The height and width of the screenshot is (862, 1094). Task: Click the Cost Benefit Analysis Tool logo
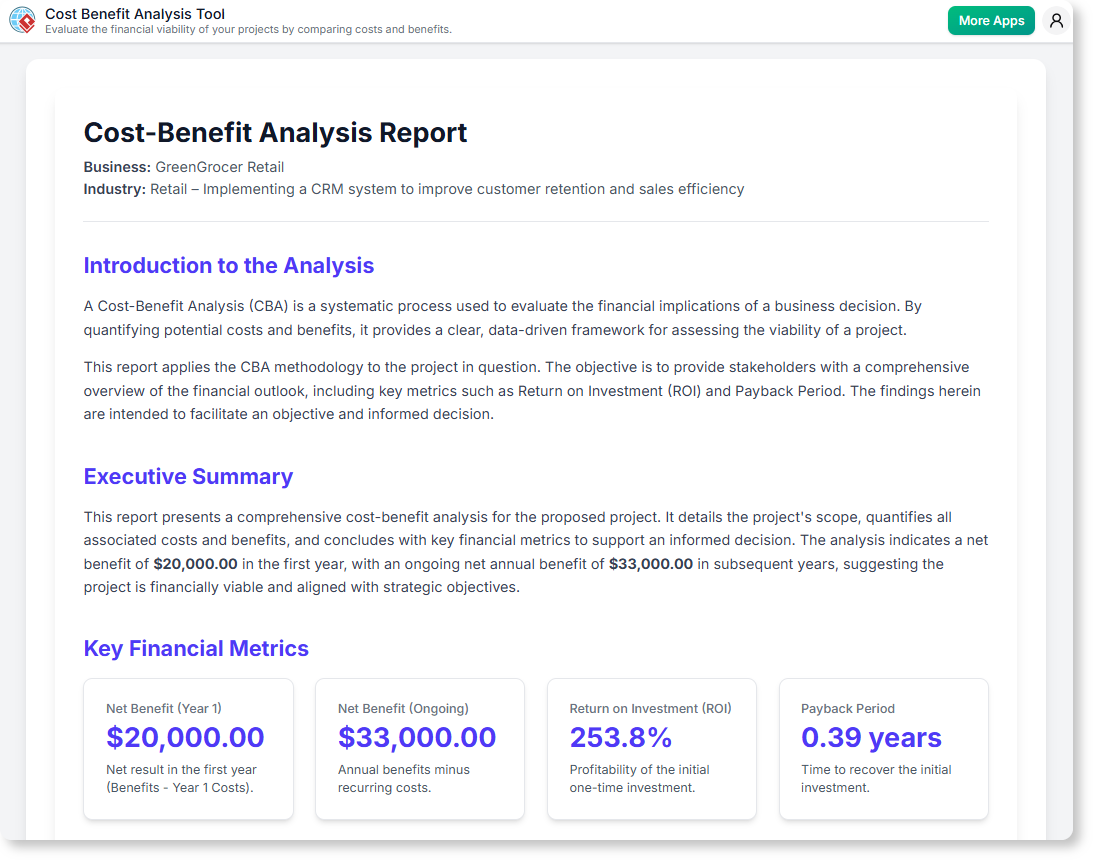pos(23,20)
